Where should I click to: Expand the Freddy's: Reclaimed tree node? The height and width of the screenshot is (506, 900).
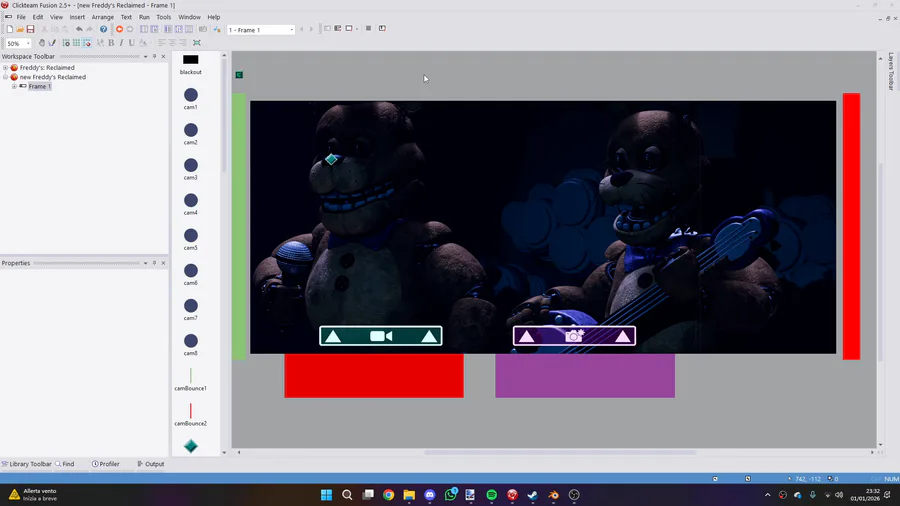coord(6,68)
